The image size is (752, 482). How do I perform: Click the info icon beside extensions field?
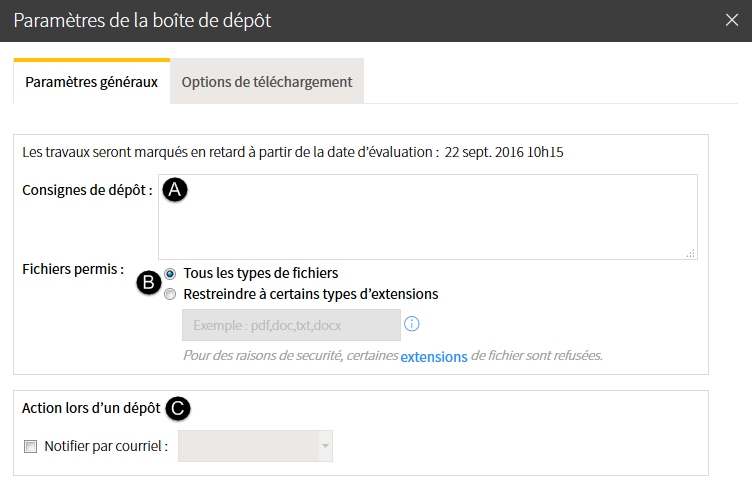[411, 324]
